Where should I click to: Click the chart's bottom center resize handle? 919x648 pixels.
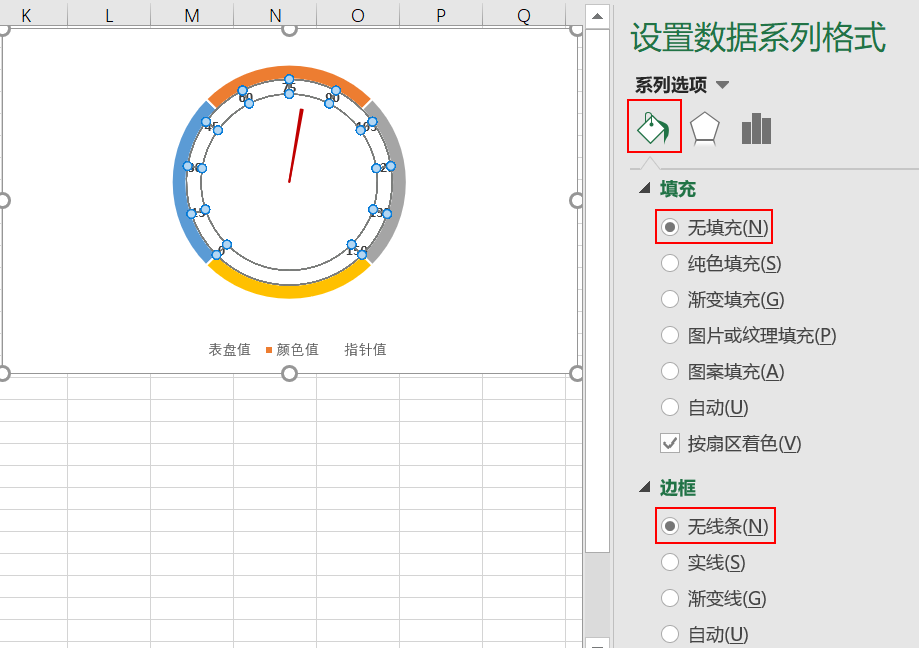click(x=289, y=373)
